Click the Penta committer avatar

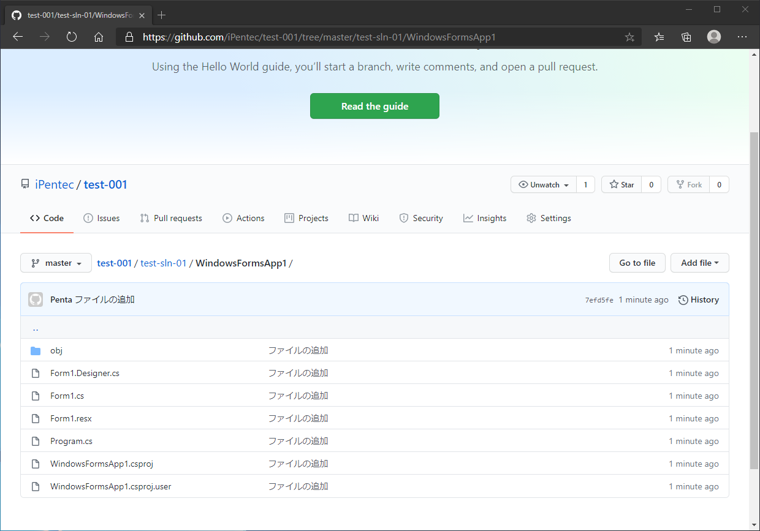coord(35,300)
